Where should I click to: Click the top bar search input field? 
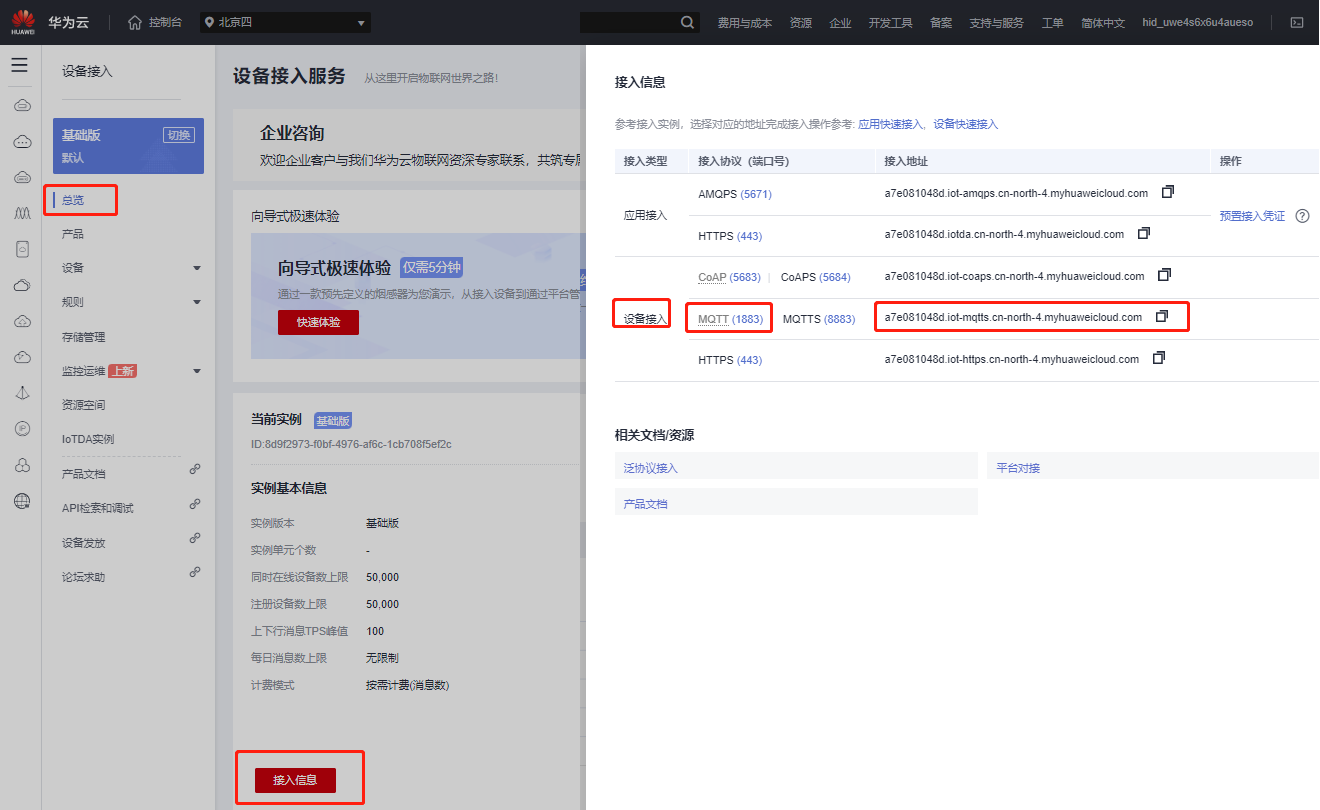(x=628, y=22)
